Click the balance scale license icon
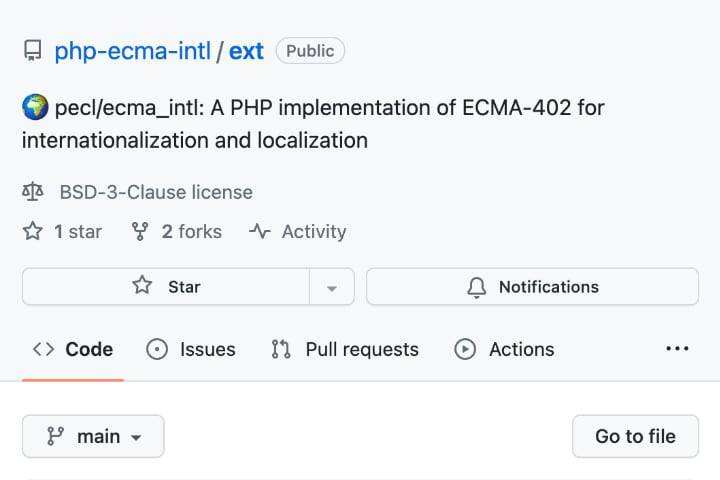 coord(33,192)
